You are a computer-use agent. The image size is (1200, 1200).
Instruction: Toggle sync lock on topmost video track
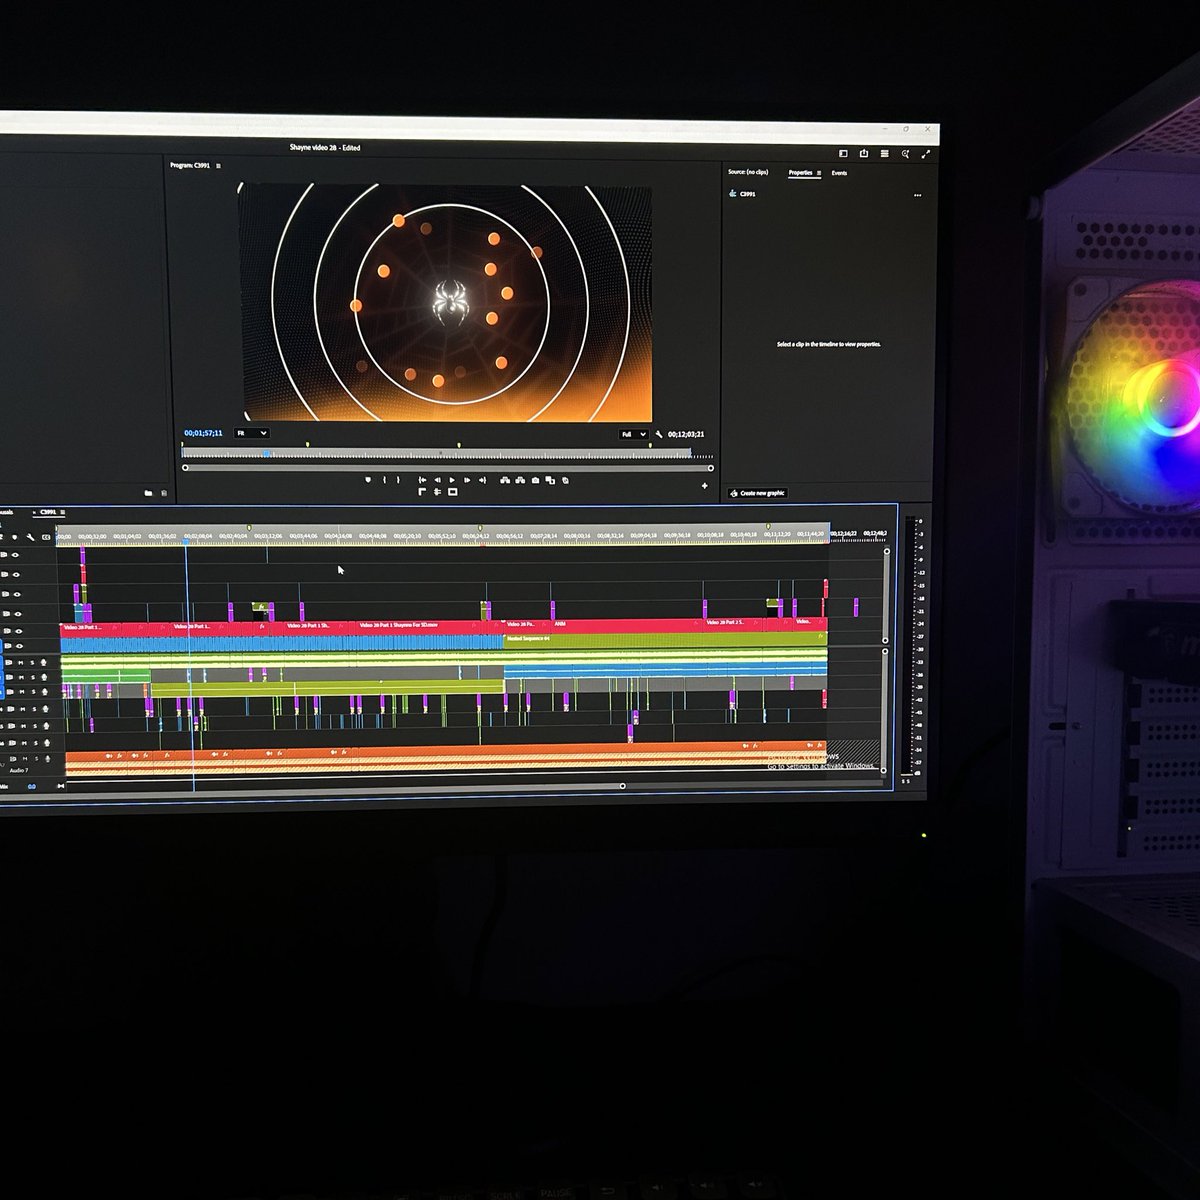(4, 555)
